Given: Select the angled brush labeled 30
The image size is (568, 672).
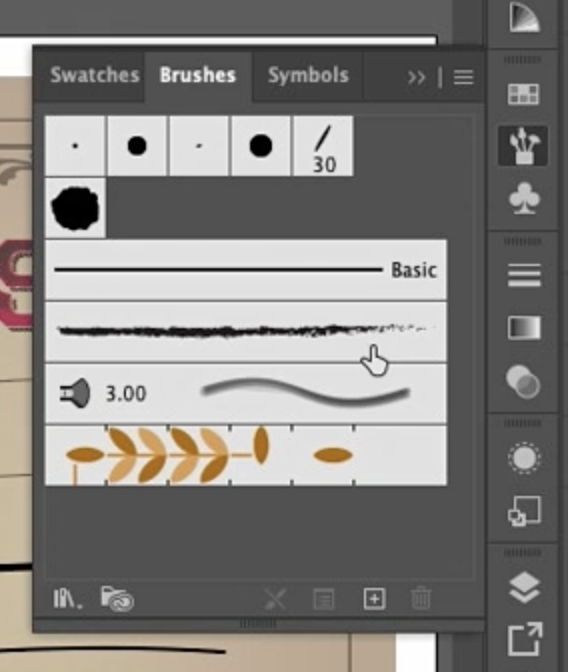Looking at the screenshot, I should click(323, 146).
